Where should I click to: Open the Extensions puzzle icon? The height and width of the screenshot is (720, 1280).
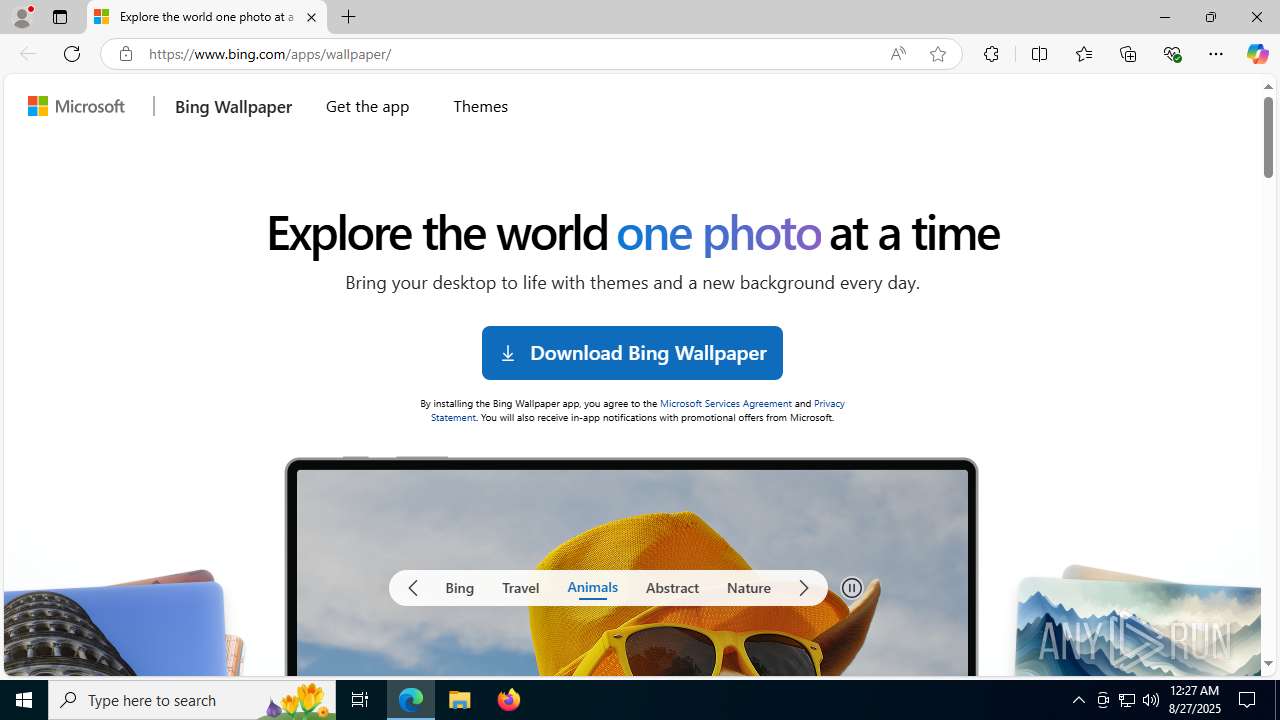[x=991, y=54]
